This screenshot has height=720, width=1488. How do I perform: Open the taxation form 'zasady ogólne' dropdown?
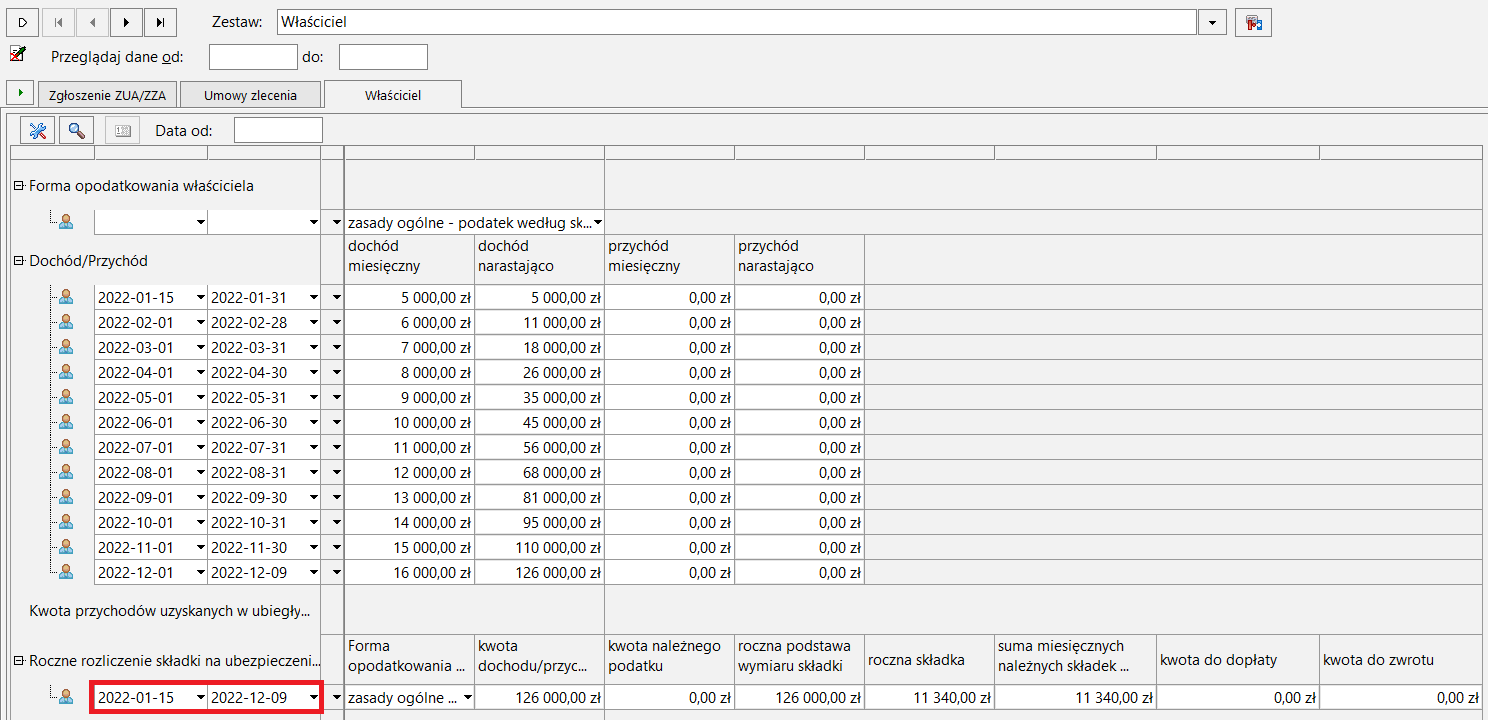point(598,222)
